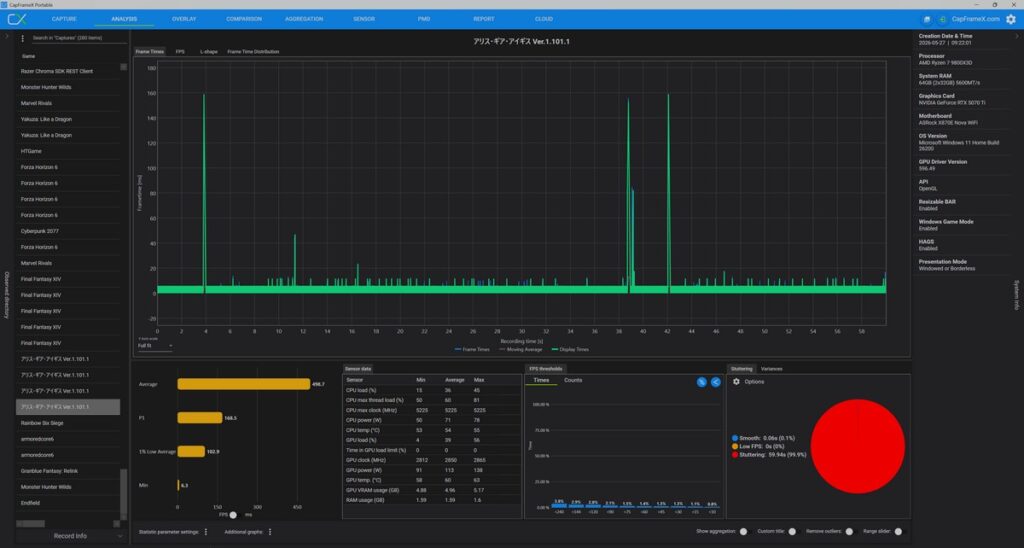Screen dimensions: 1024x548
Task: Select the Cyberpunk 2077 capture record
Action: [68, 231]
